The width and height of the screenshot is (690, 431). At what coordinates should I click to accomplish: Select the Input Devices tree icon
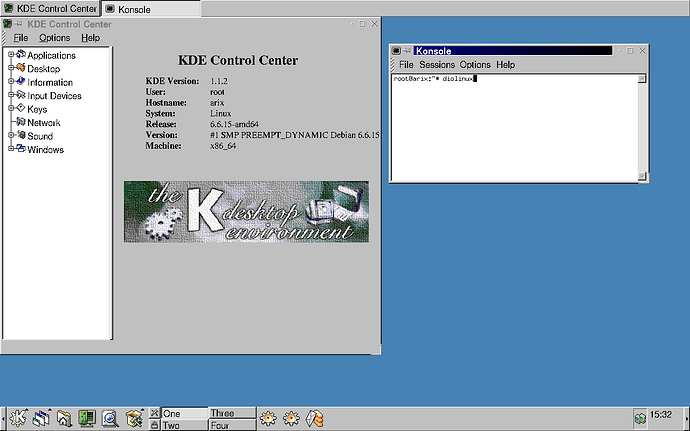[21, 94]
